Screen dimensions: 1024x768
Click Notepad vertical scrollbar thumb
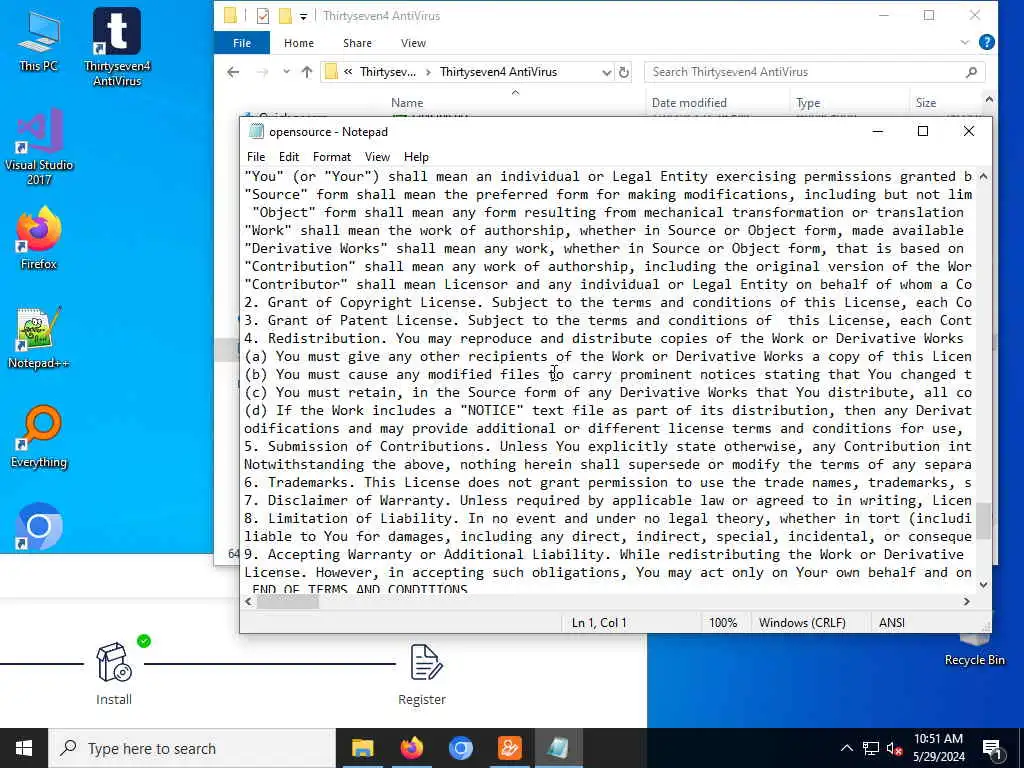(984, 520)
